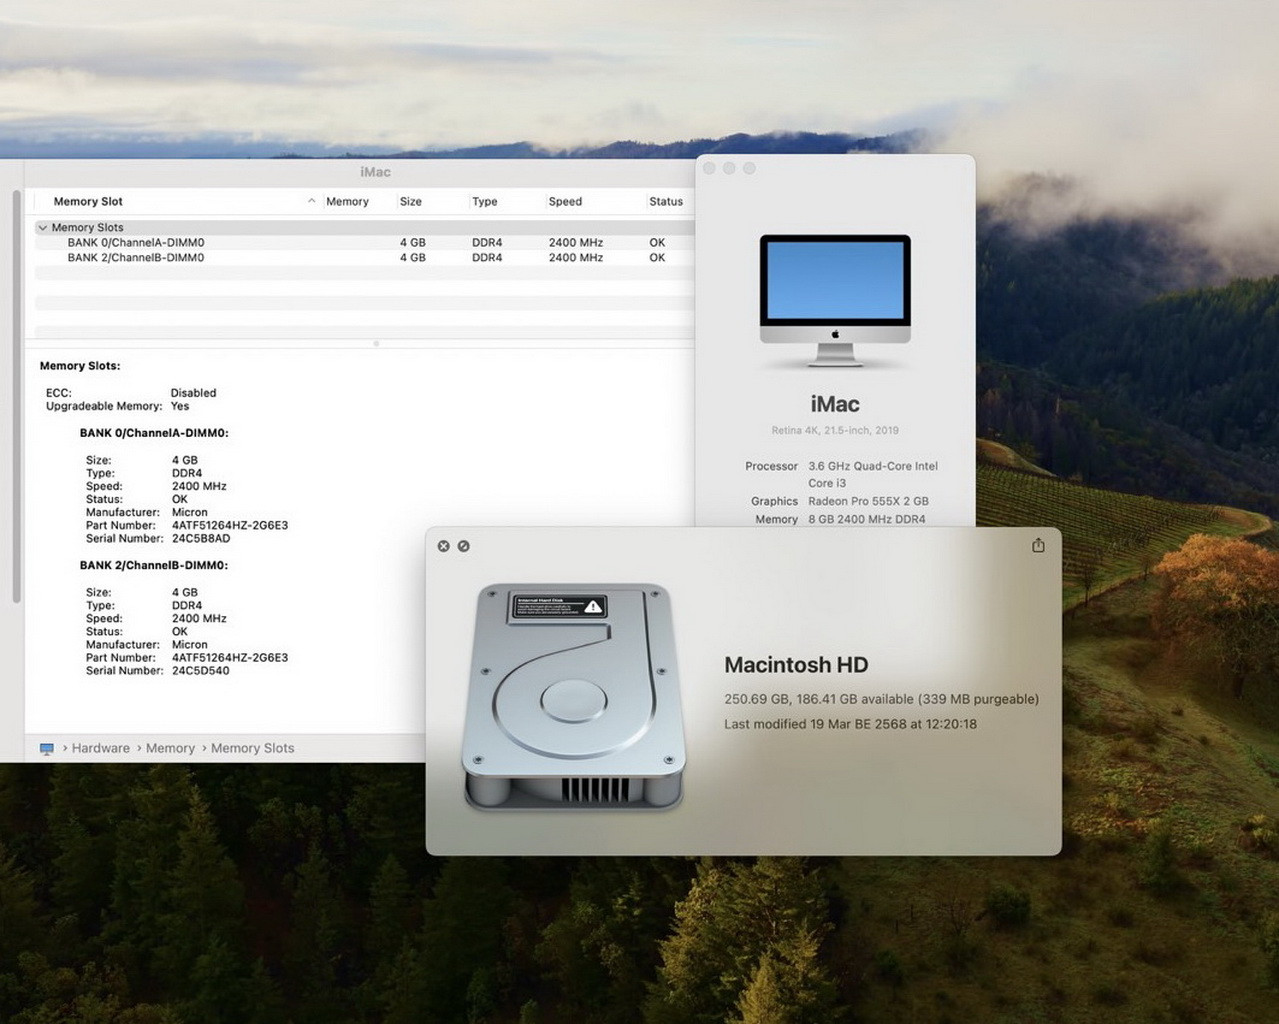This screenshot has height=1024, width=1279.
Task: Select the BANK 0/ChannelA-DIMM0 row
Action: pos(365,242)
